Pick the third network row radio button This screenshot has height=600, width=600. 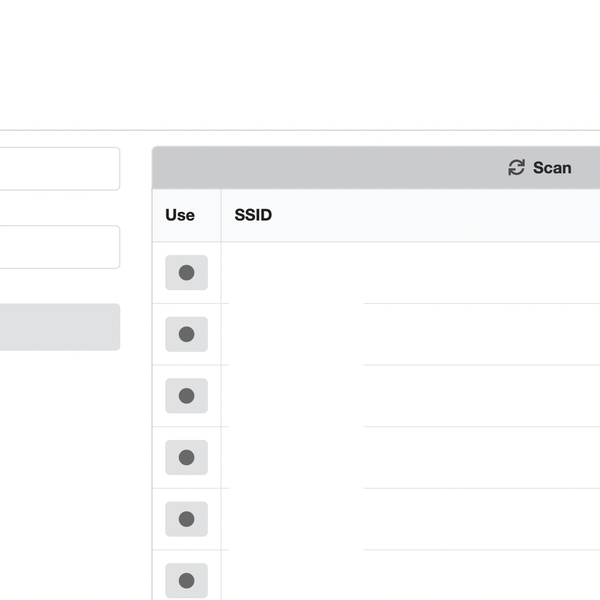[186, 396]
